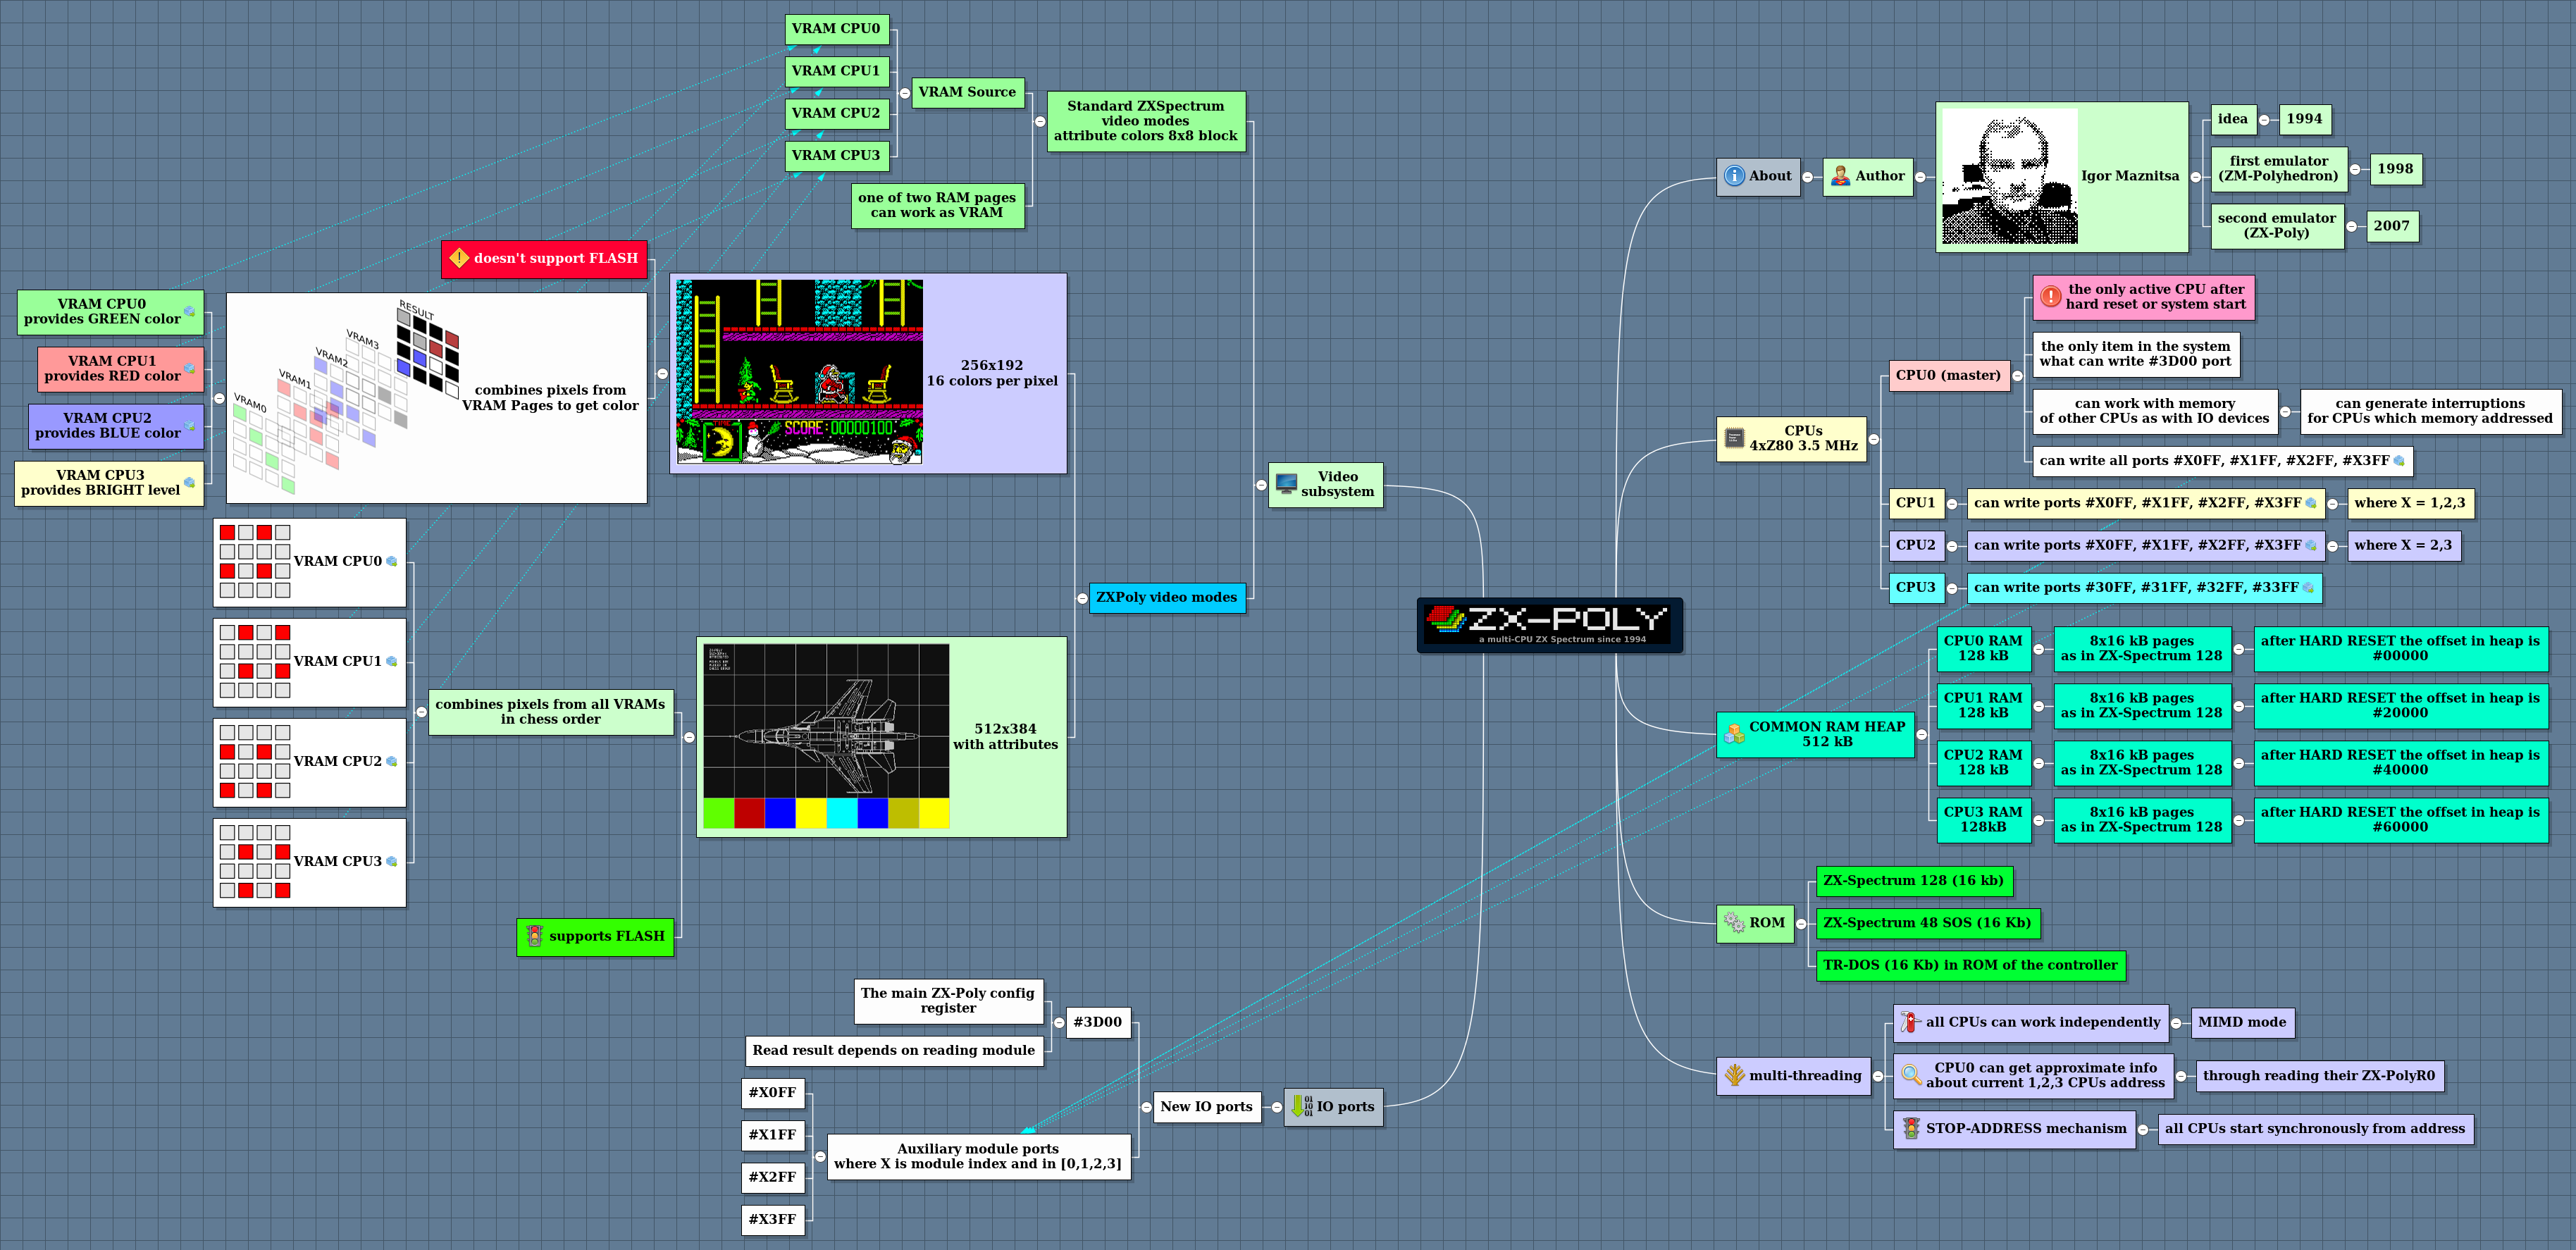Screen dimensions: 2576x1250
Task: Select the second emulator (ZX-Poly) node
Action: pyautogui.click(x=2277, y=226)
